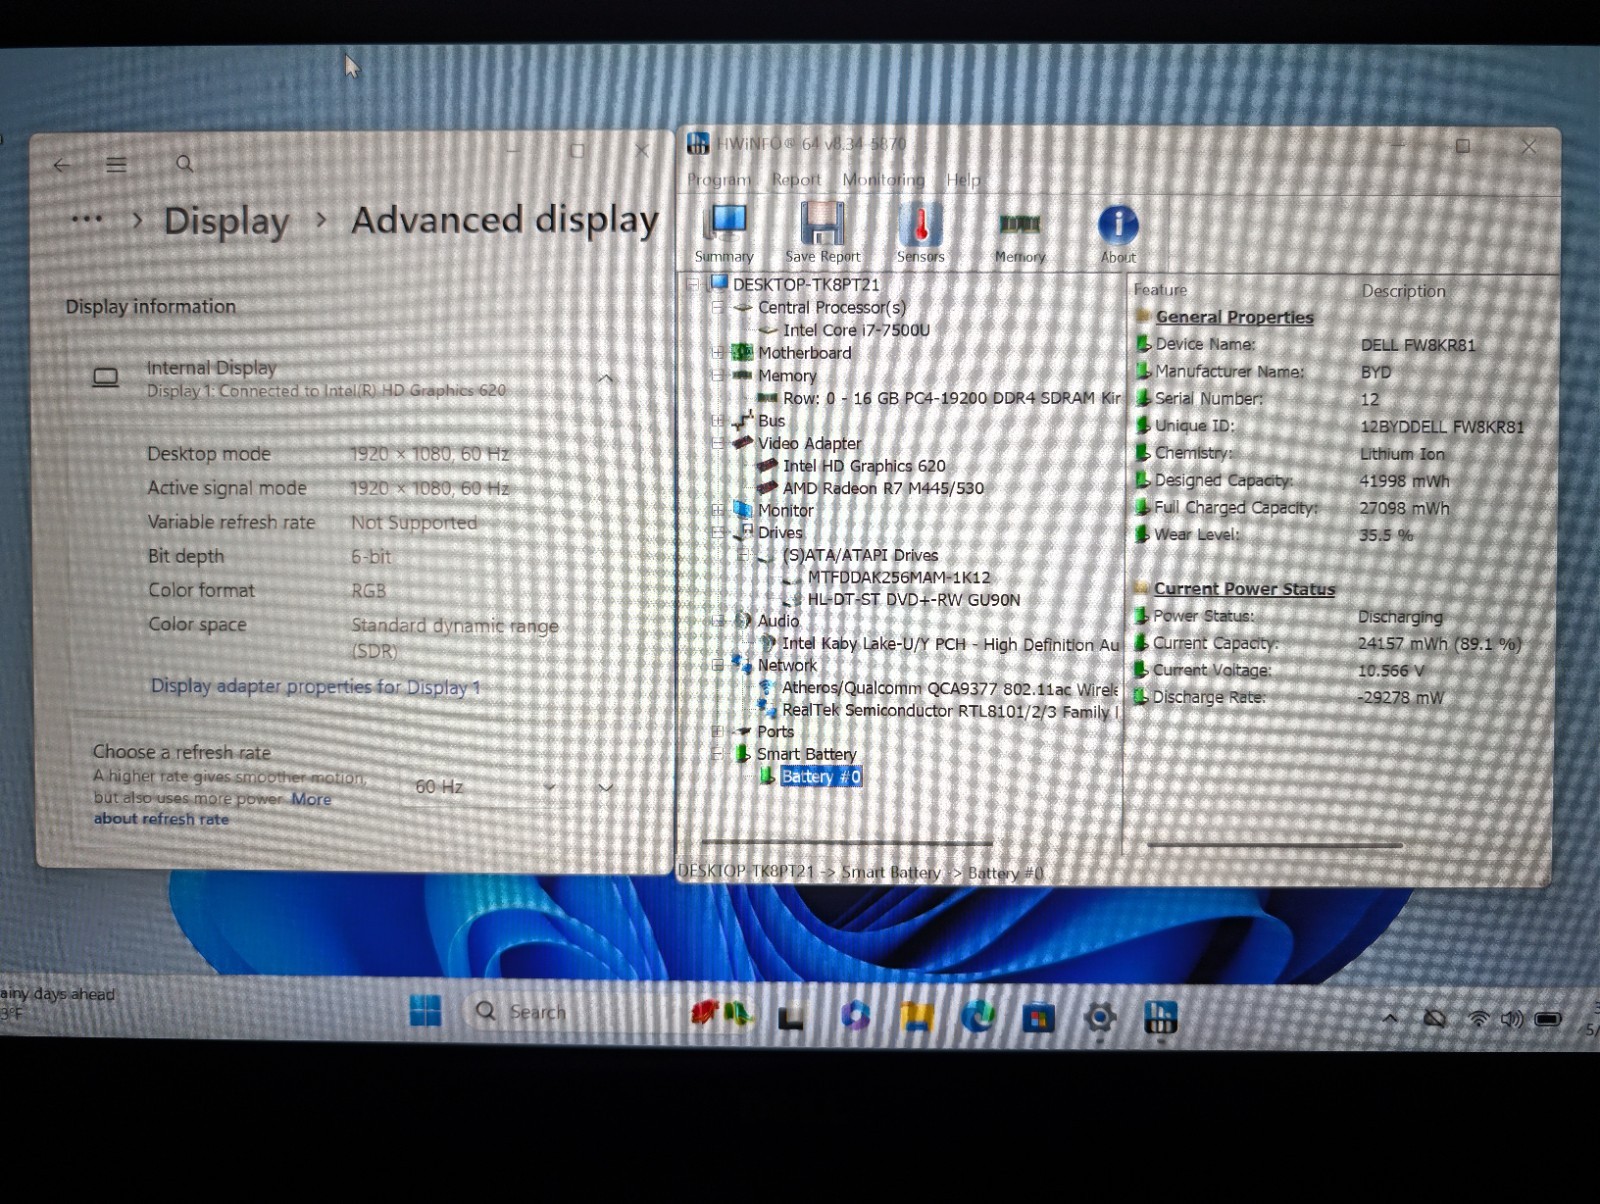Collapse the Memory tree node
Viewport: 1600px width, 1204px height.
[x=717, y=376]
